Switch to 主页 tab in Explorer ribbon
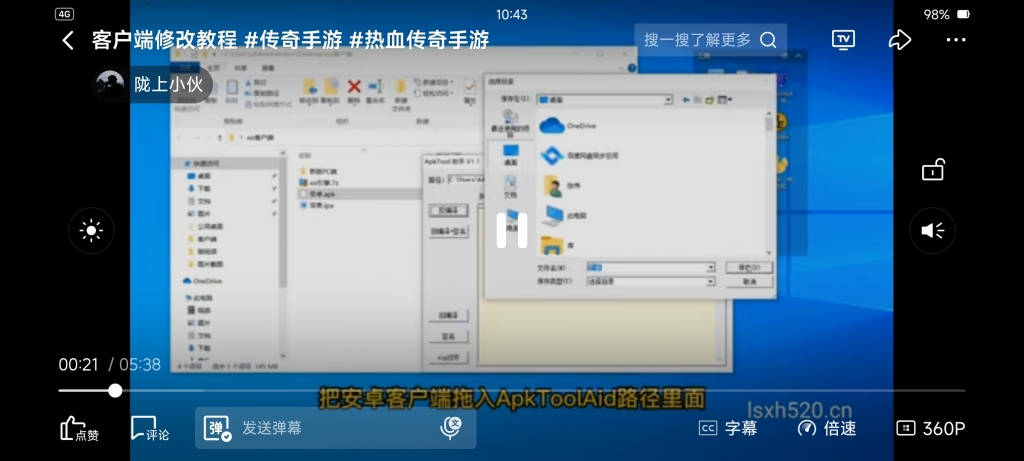 [214, 68]
